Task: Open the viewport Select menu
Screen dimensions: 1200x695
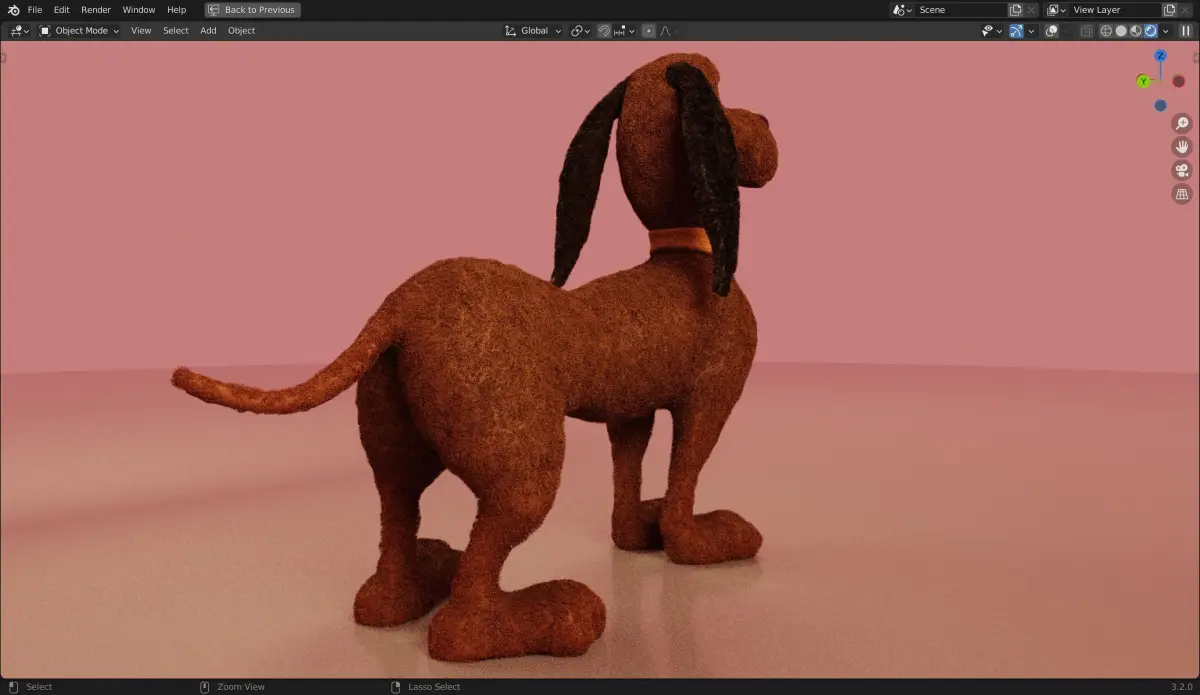Action: tap(176, 31)
